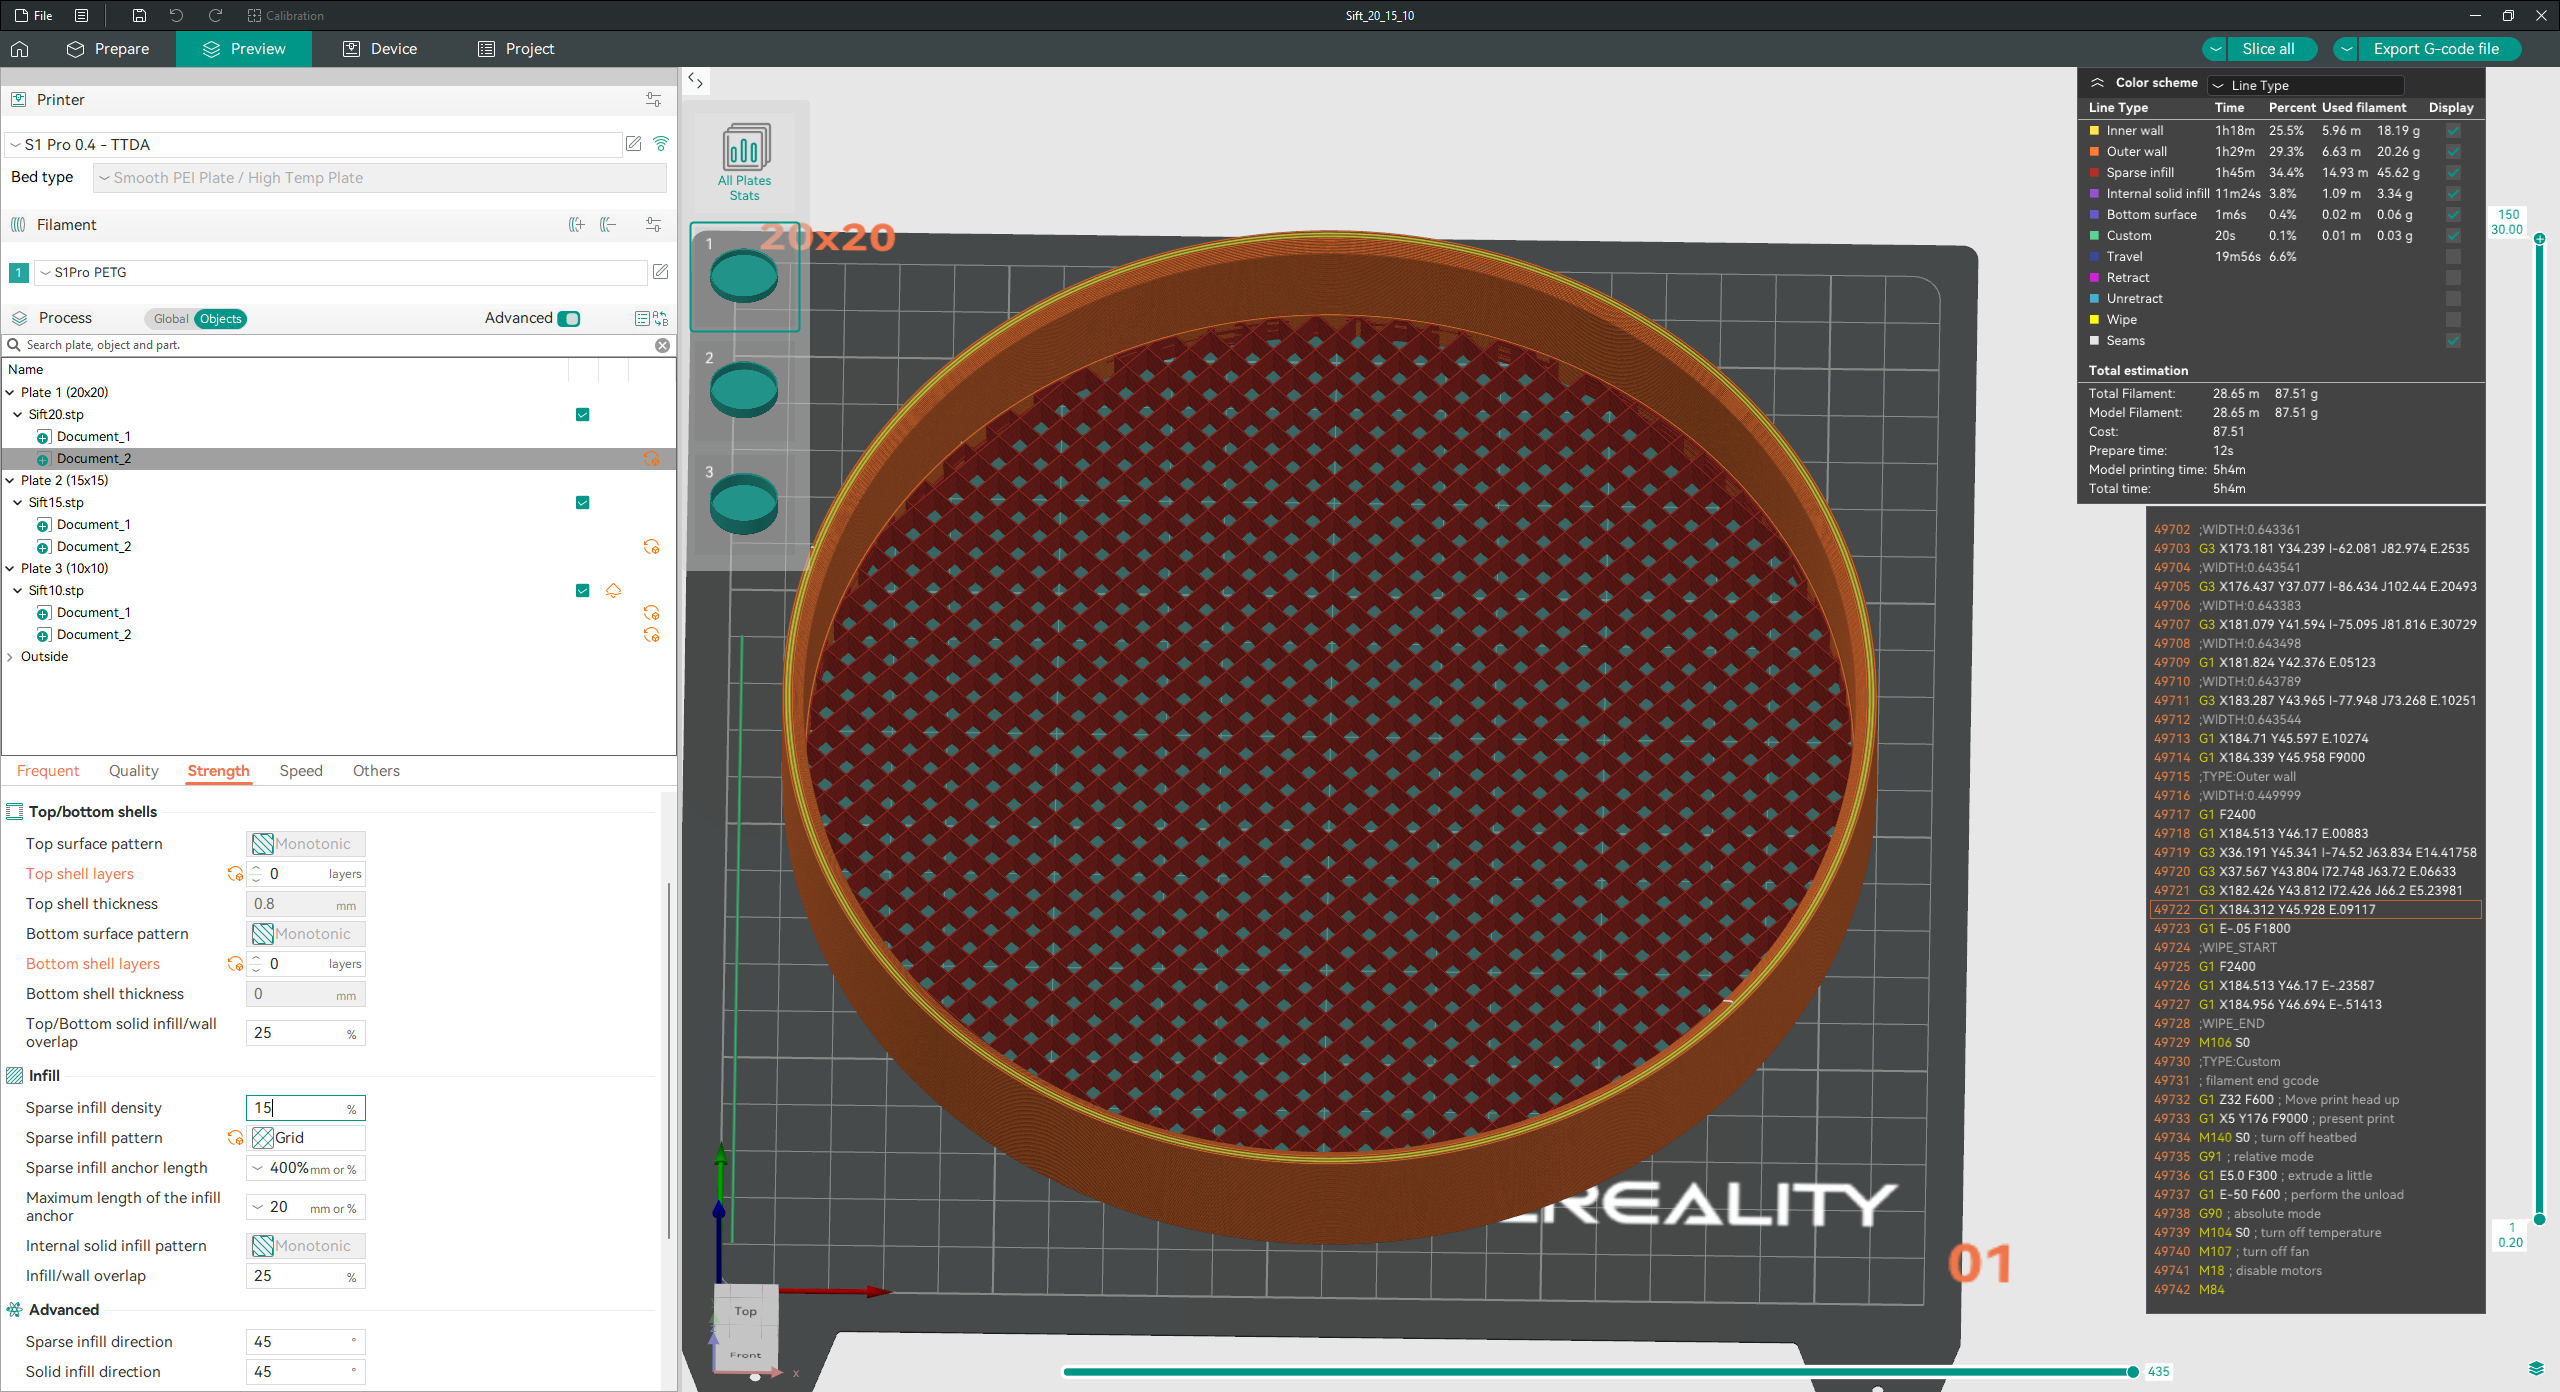Image resolution: width=2560 pixels, height=1392 pixels.
Task: Click the add filament icon
Action: point(577,225)
